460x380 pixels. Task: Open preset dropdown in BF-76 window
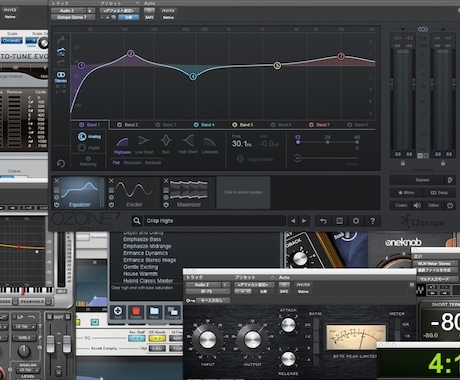254,285
